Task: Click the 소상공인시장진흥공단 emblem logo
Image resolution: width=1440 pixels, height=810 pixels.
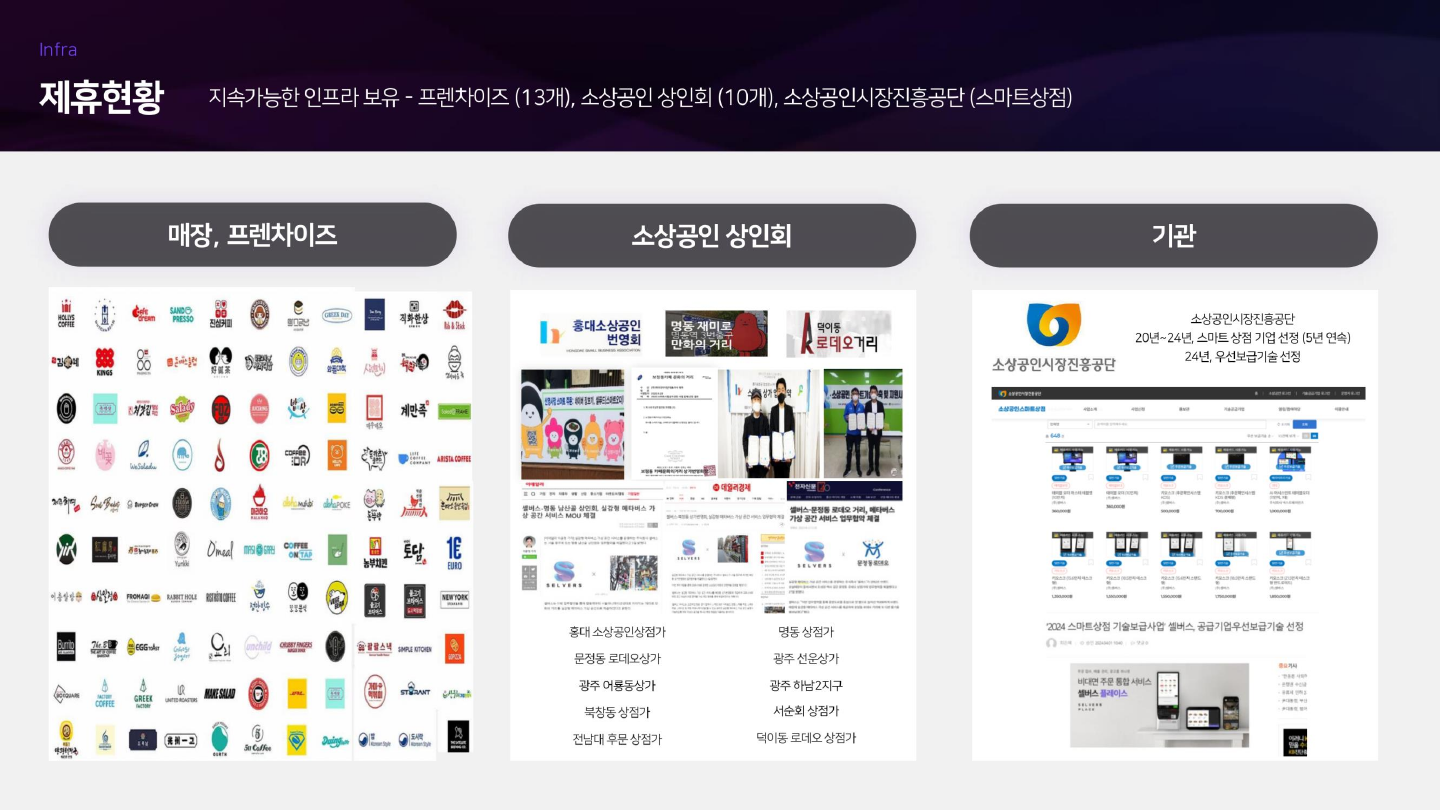Action: click(1052, 326)
